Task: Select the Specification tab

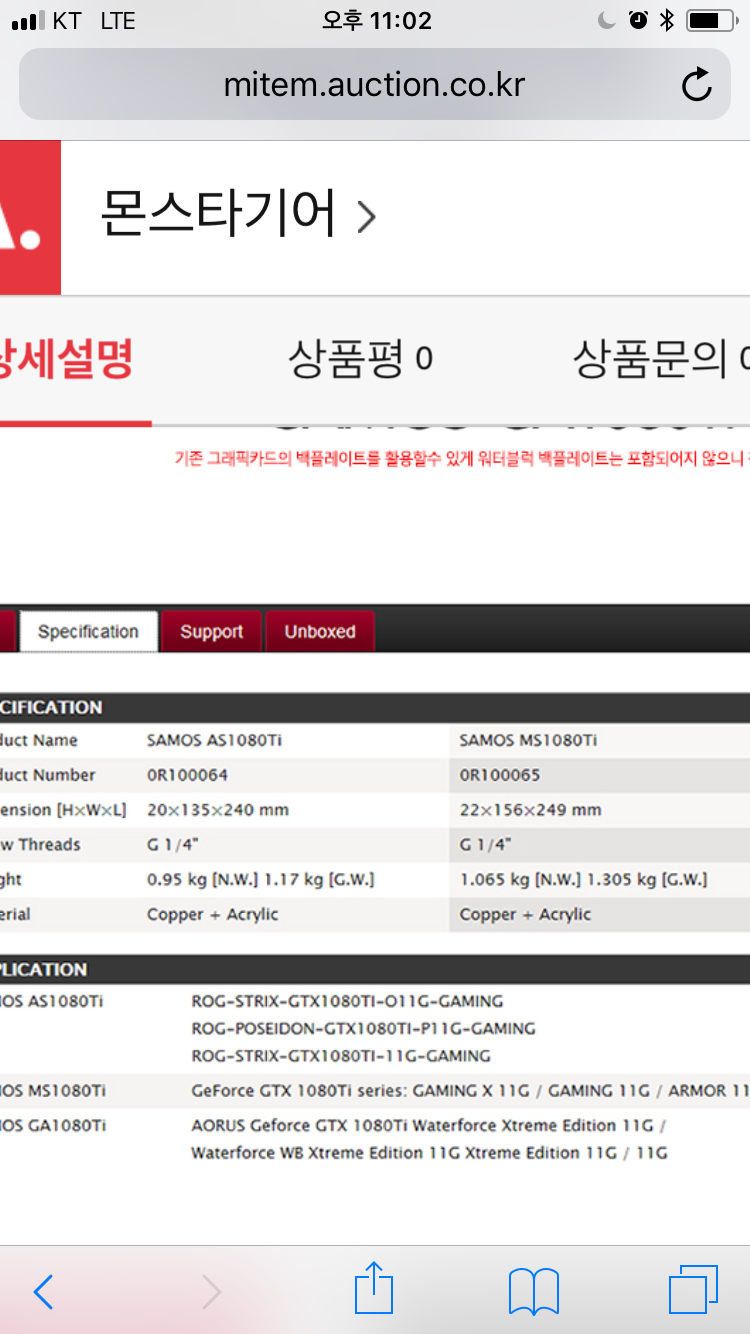Action: coord(88,632)
